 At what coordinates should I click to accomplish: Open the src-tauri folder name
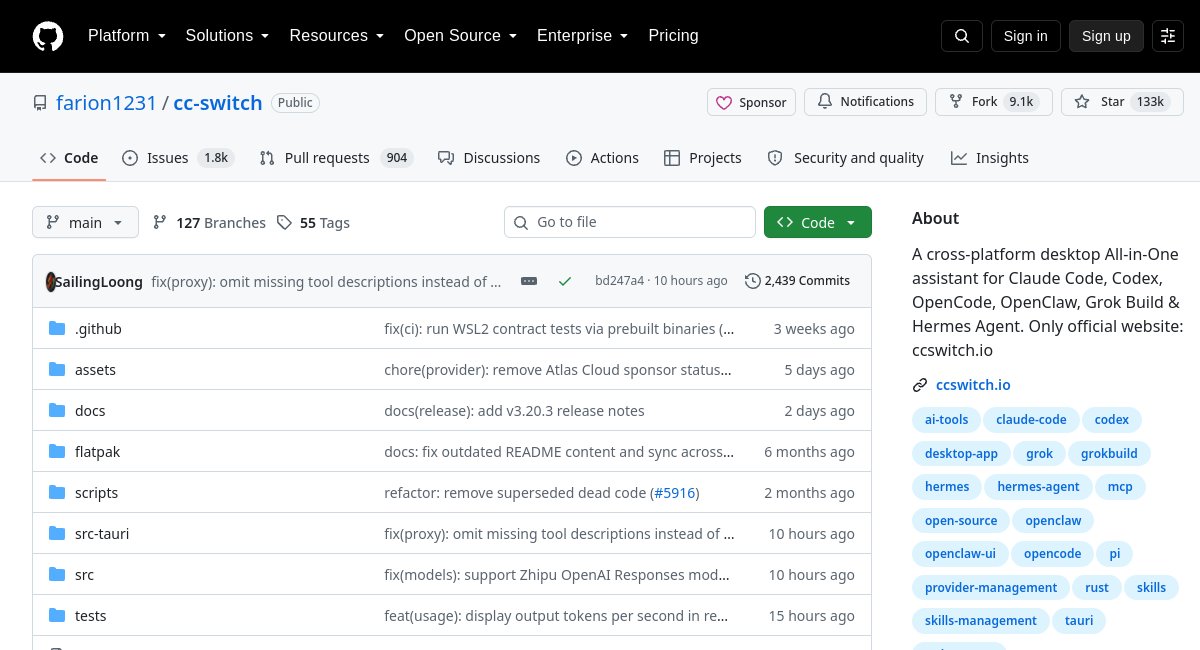(x=102, y=534)
